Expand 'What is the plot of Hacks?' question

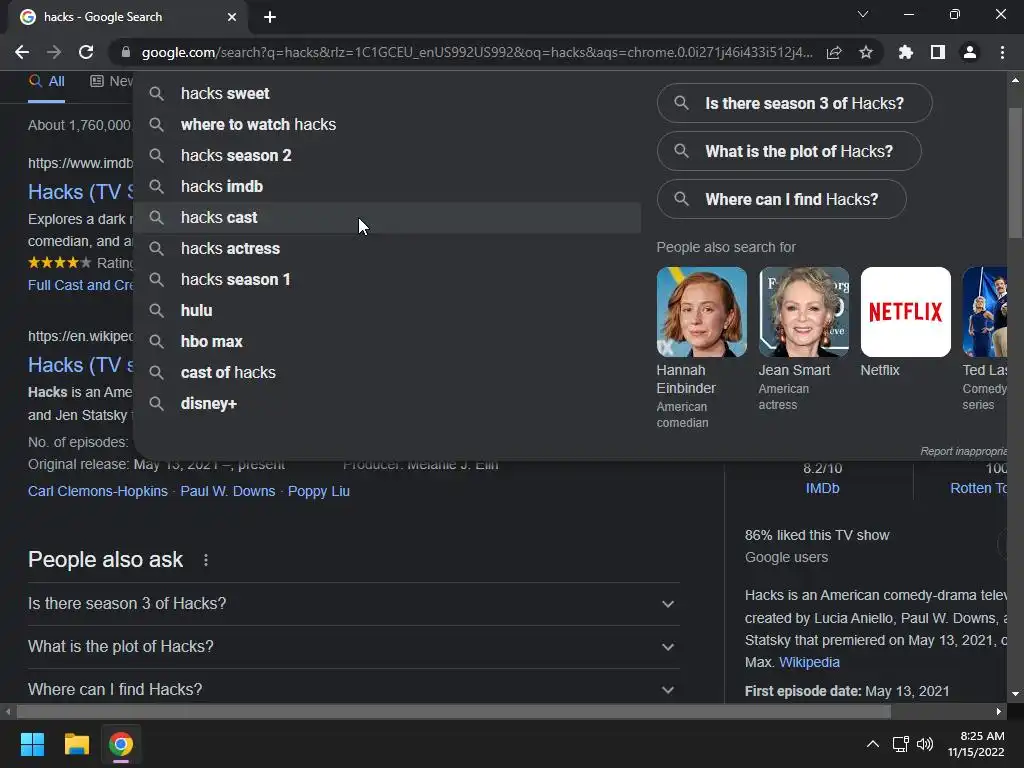click(x=353, y=647)
